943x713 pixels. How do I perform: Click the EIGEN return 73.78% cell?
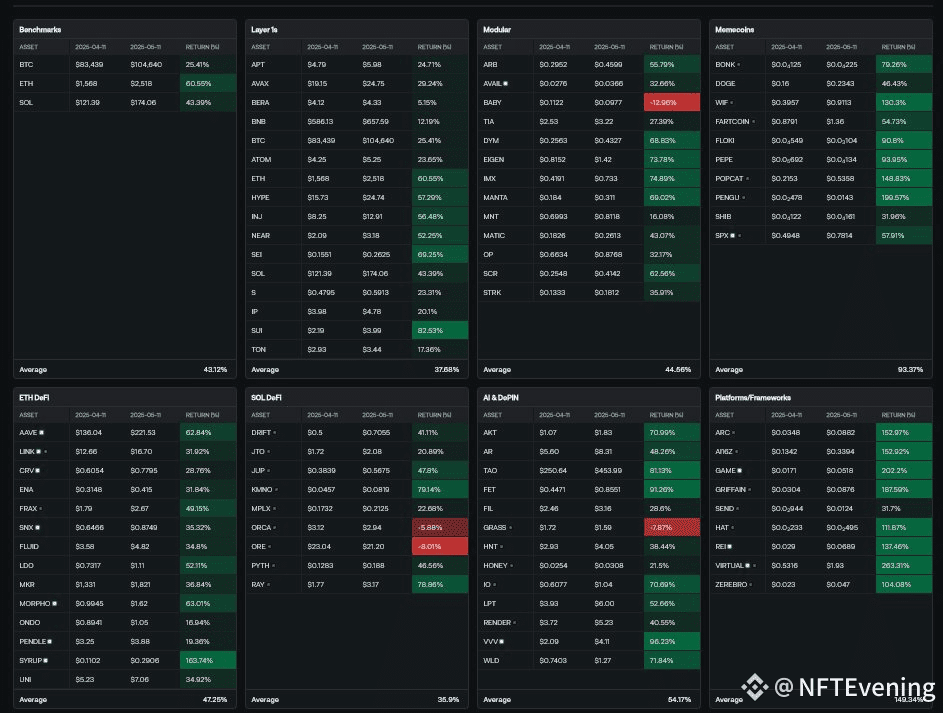672,159
